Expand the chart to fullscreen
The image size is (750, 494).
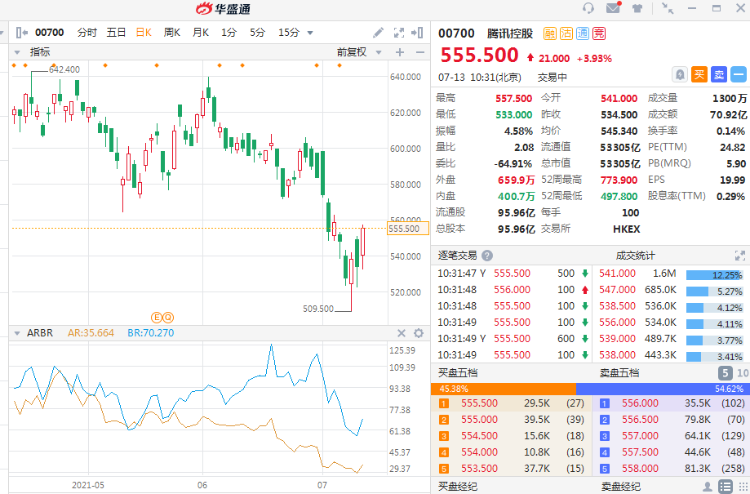(398, 33)
